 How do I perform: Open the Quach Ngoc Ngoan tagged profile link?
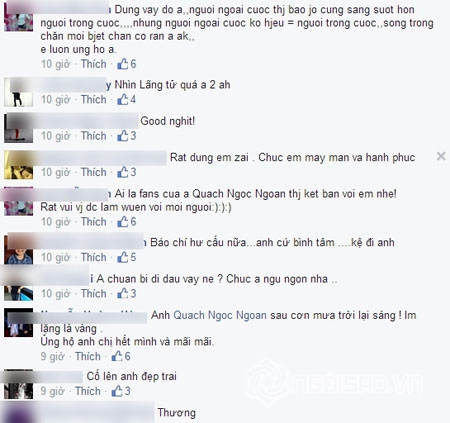click(x=220, y=315)
